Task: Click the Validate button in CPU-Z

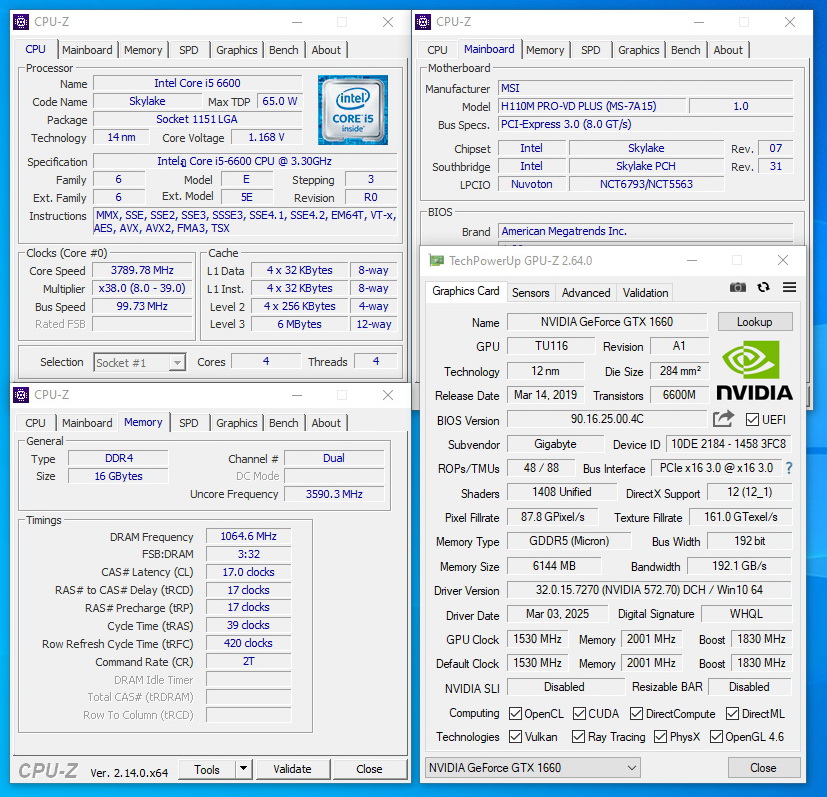Action: [x=292, y=769]
